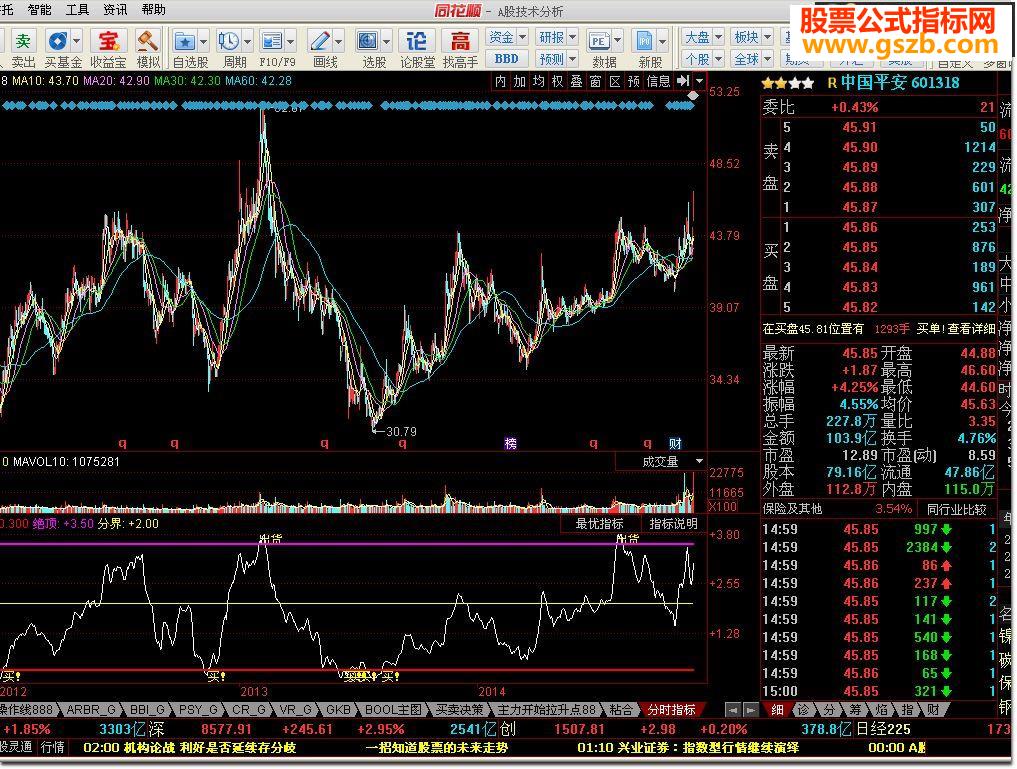Toggle 预 forecast option

634,81
